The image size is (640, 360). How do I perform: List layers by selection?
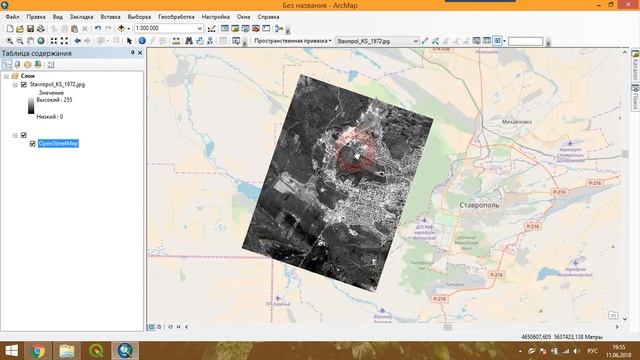[38, 64]
